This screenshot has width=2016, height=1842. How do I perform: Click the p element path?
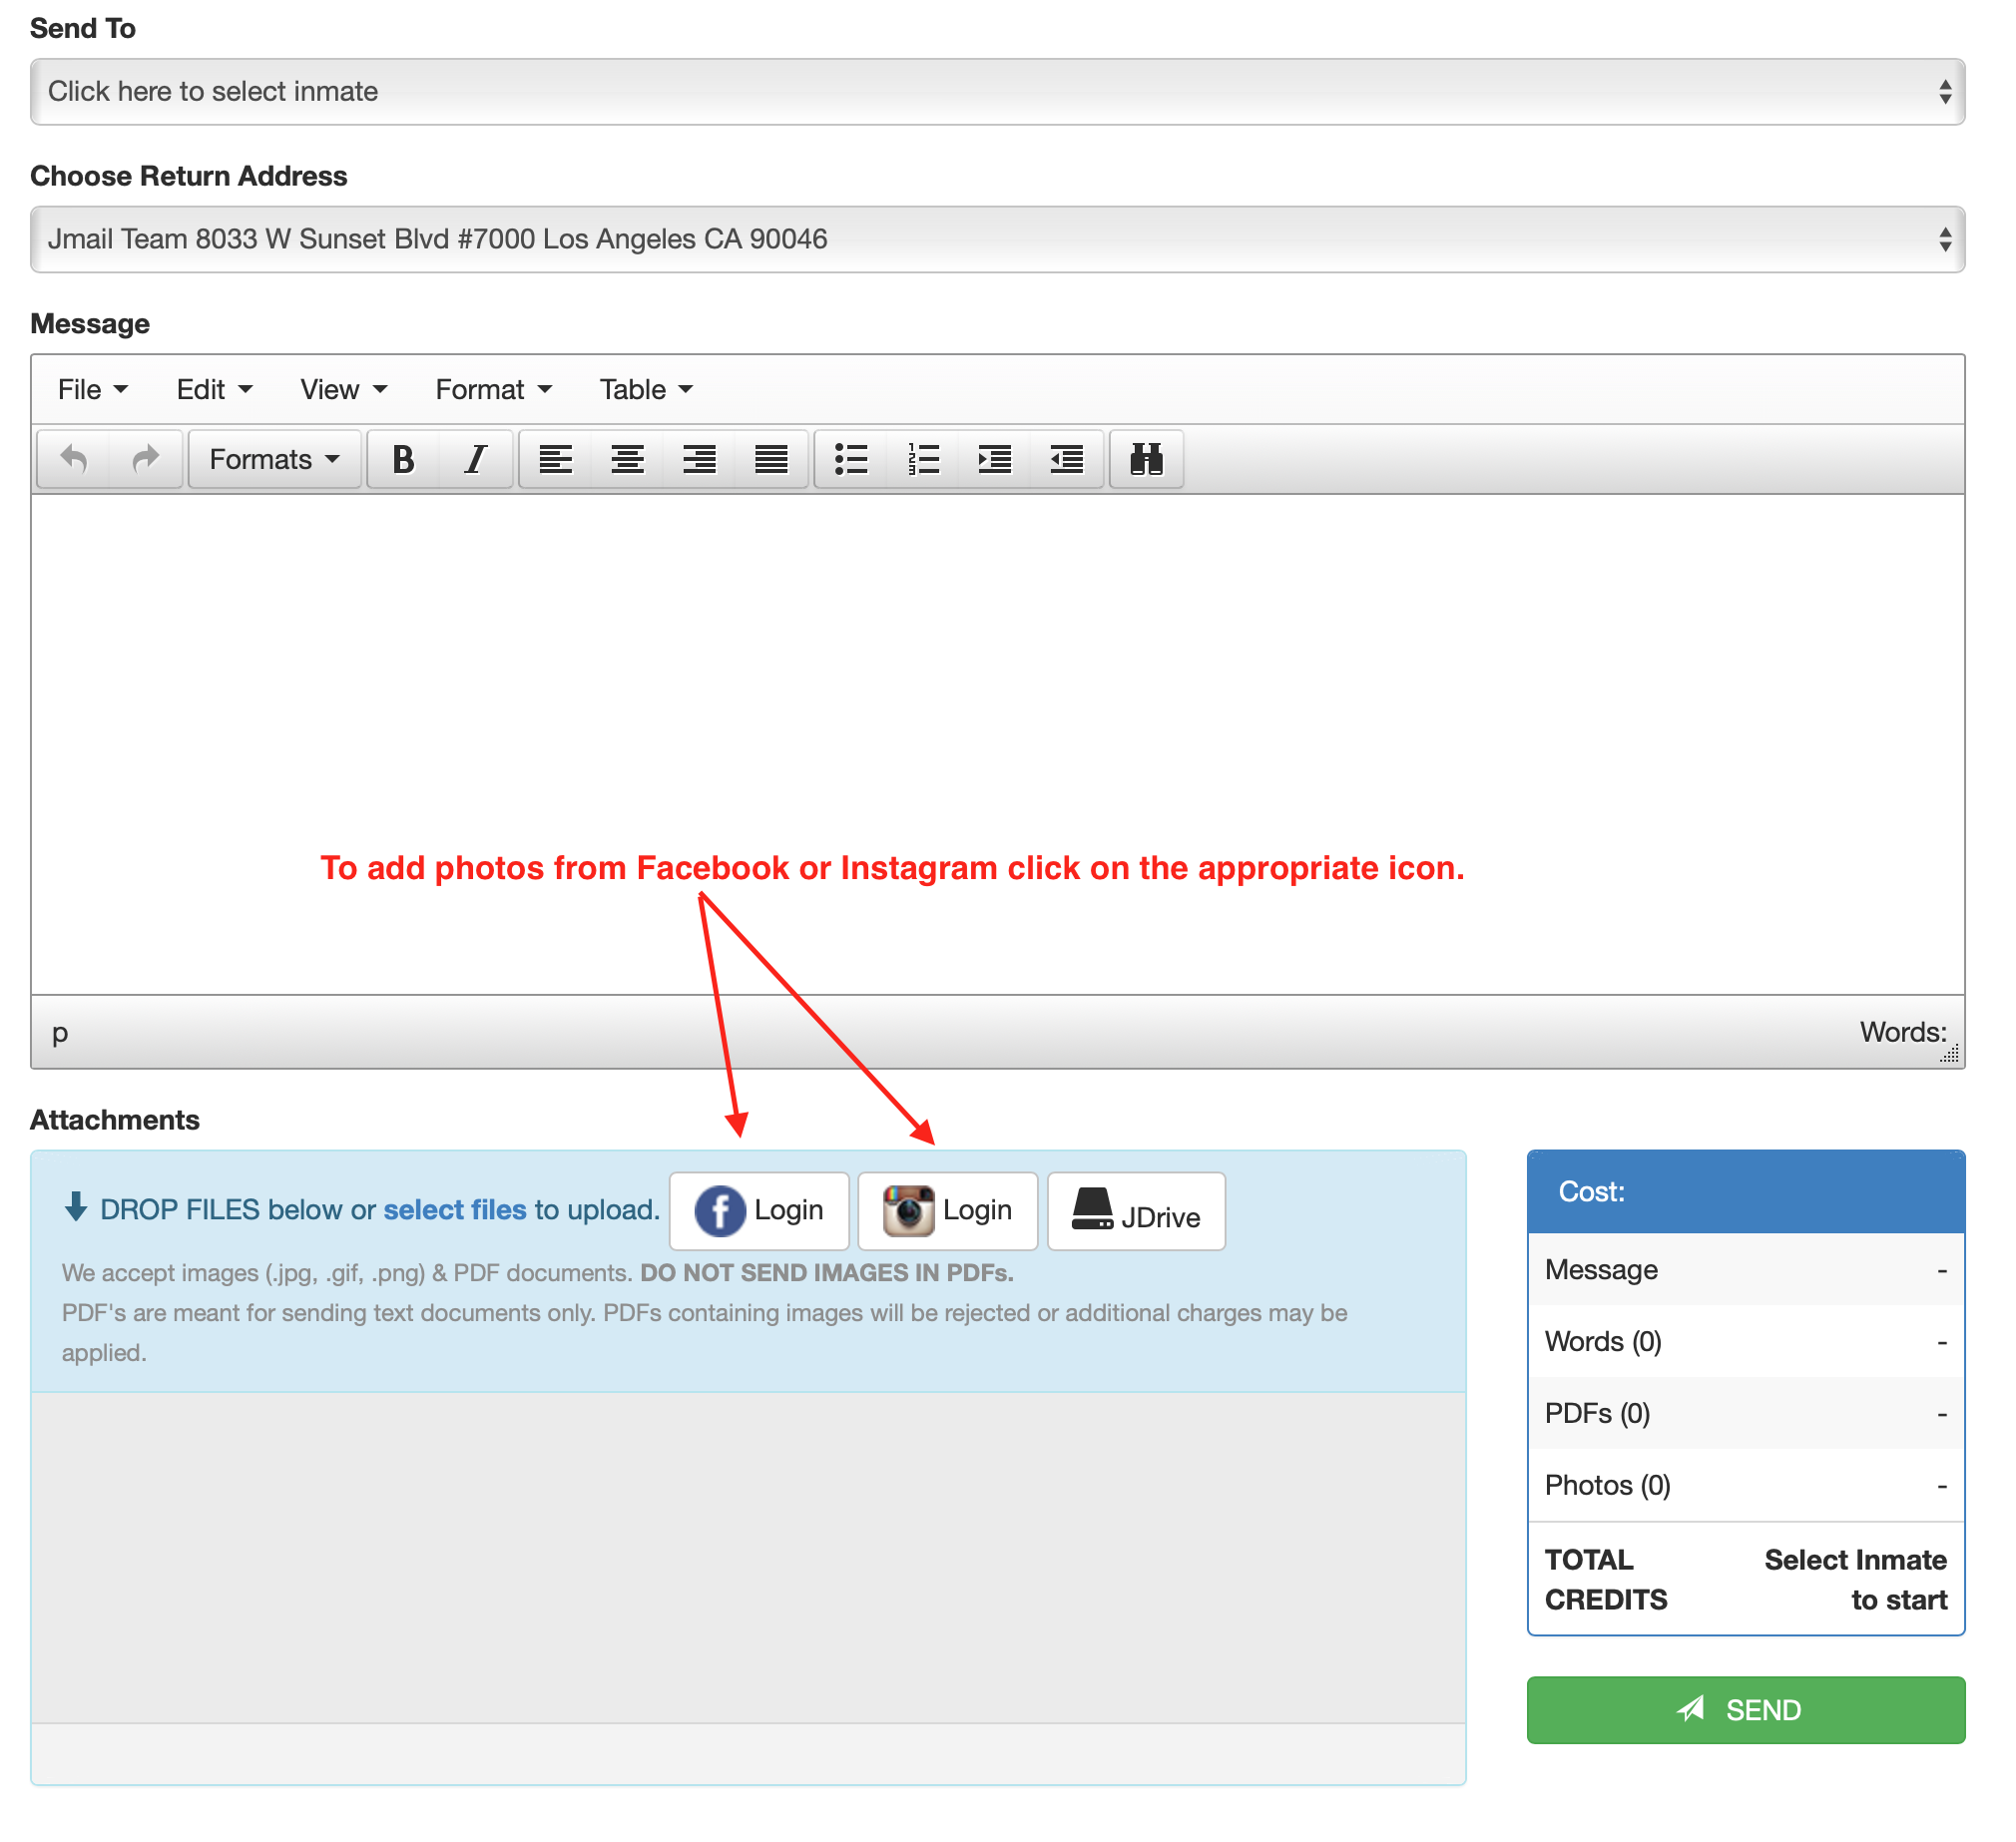(60, 1033)
